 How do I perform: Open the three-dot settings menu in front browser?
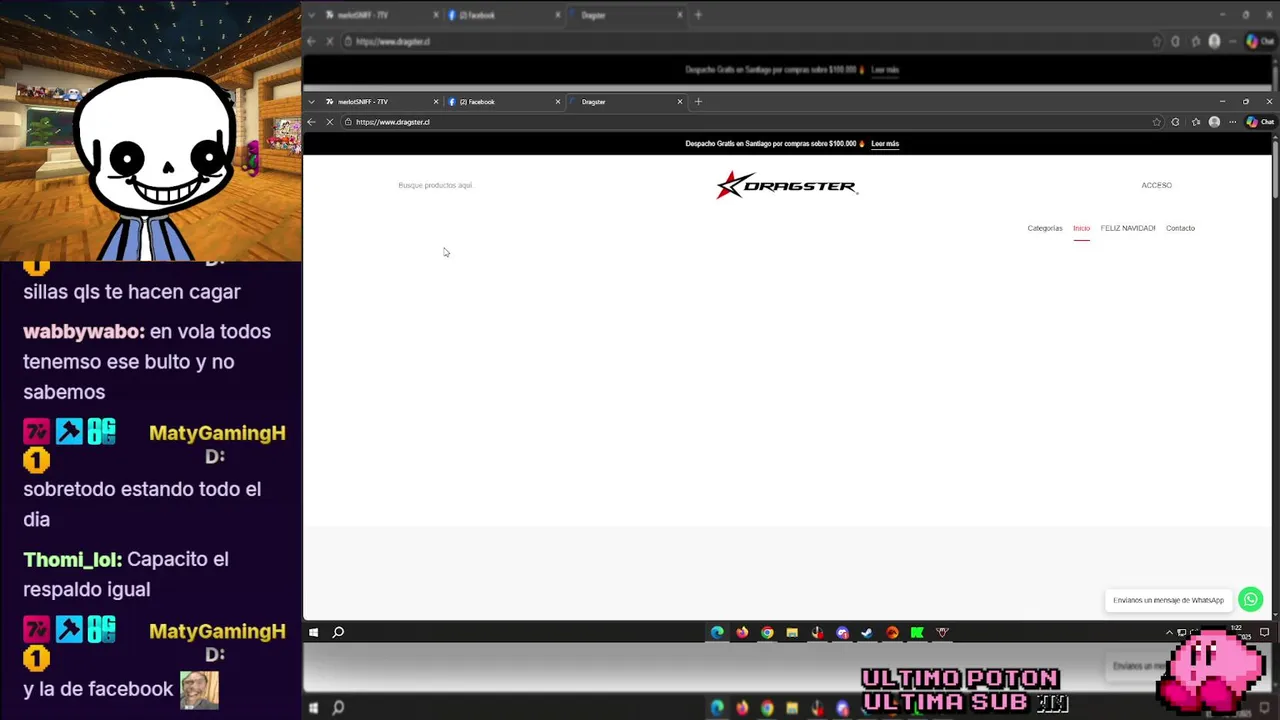[1233, 122]
